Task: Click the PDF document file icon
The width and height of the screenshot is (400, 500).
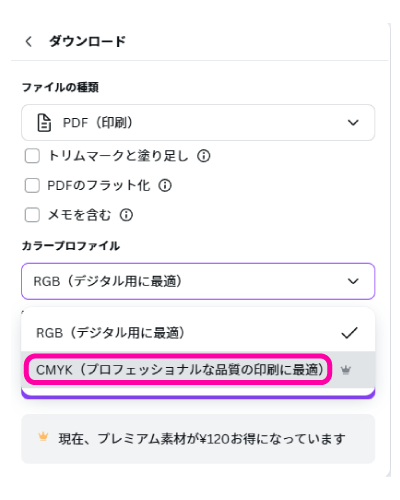Action: pyautogui.click(x=44, y=122)
